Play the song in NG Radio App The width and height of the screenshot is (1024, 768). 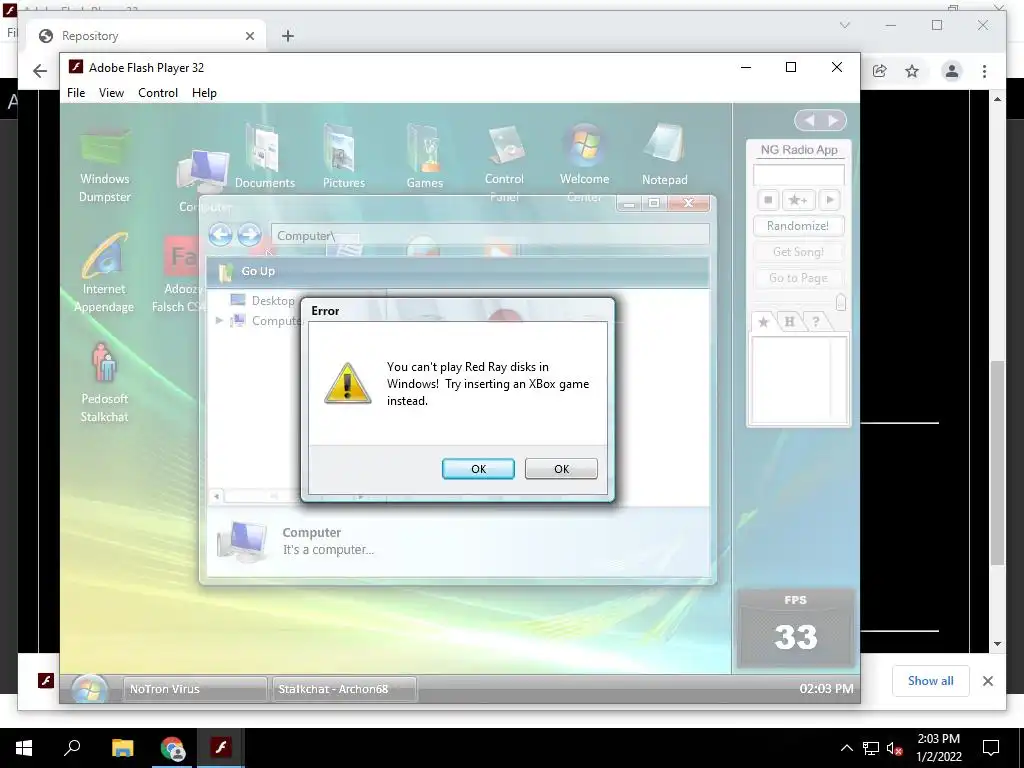click(829, 200)
